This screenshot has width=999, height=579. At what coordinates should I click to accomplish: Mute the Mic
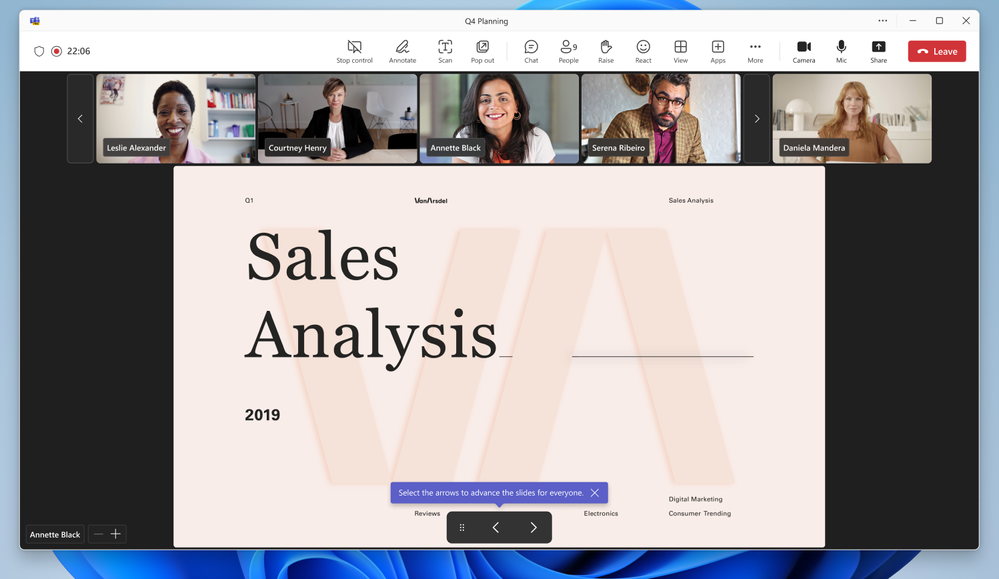[x=841, y=52]
